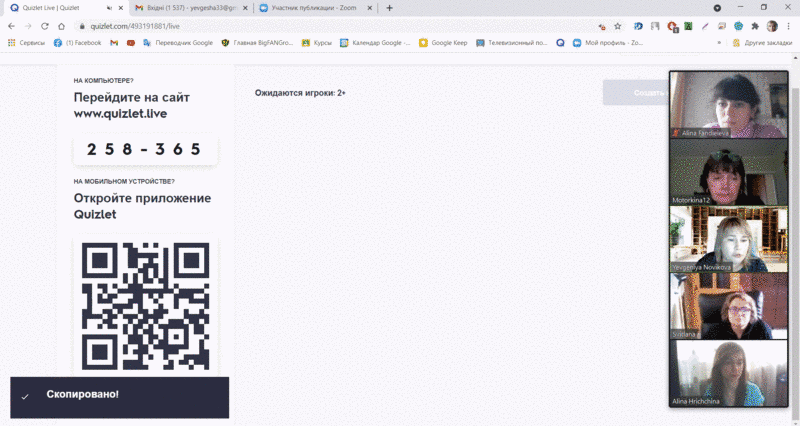Open the YouTube icon bookmark

tap(131, 43)
